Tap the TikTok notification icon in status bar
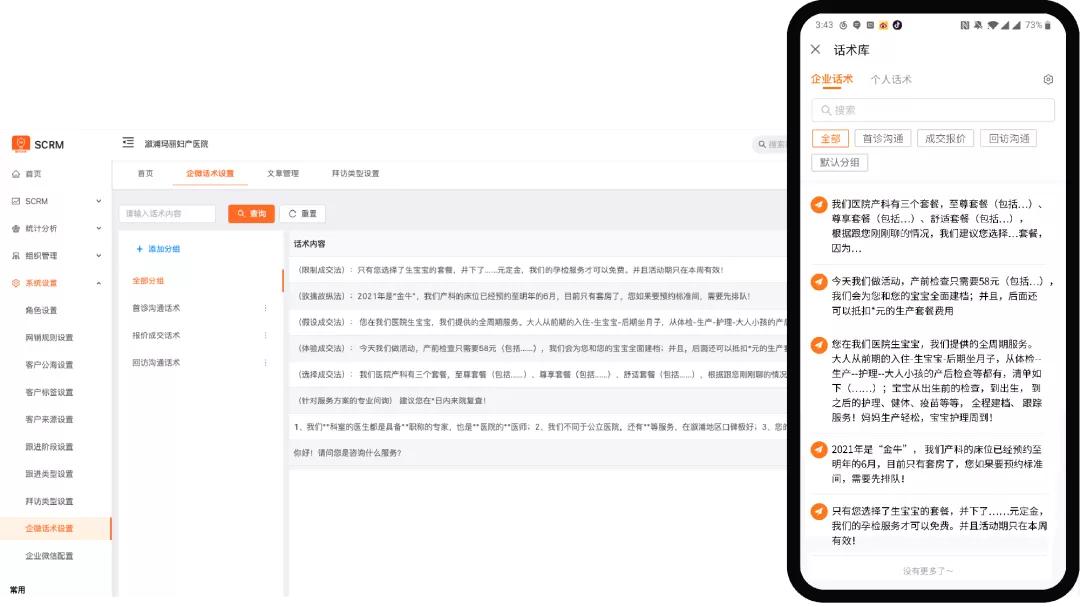The image size is (1080, 607). click(897, 25)
